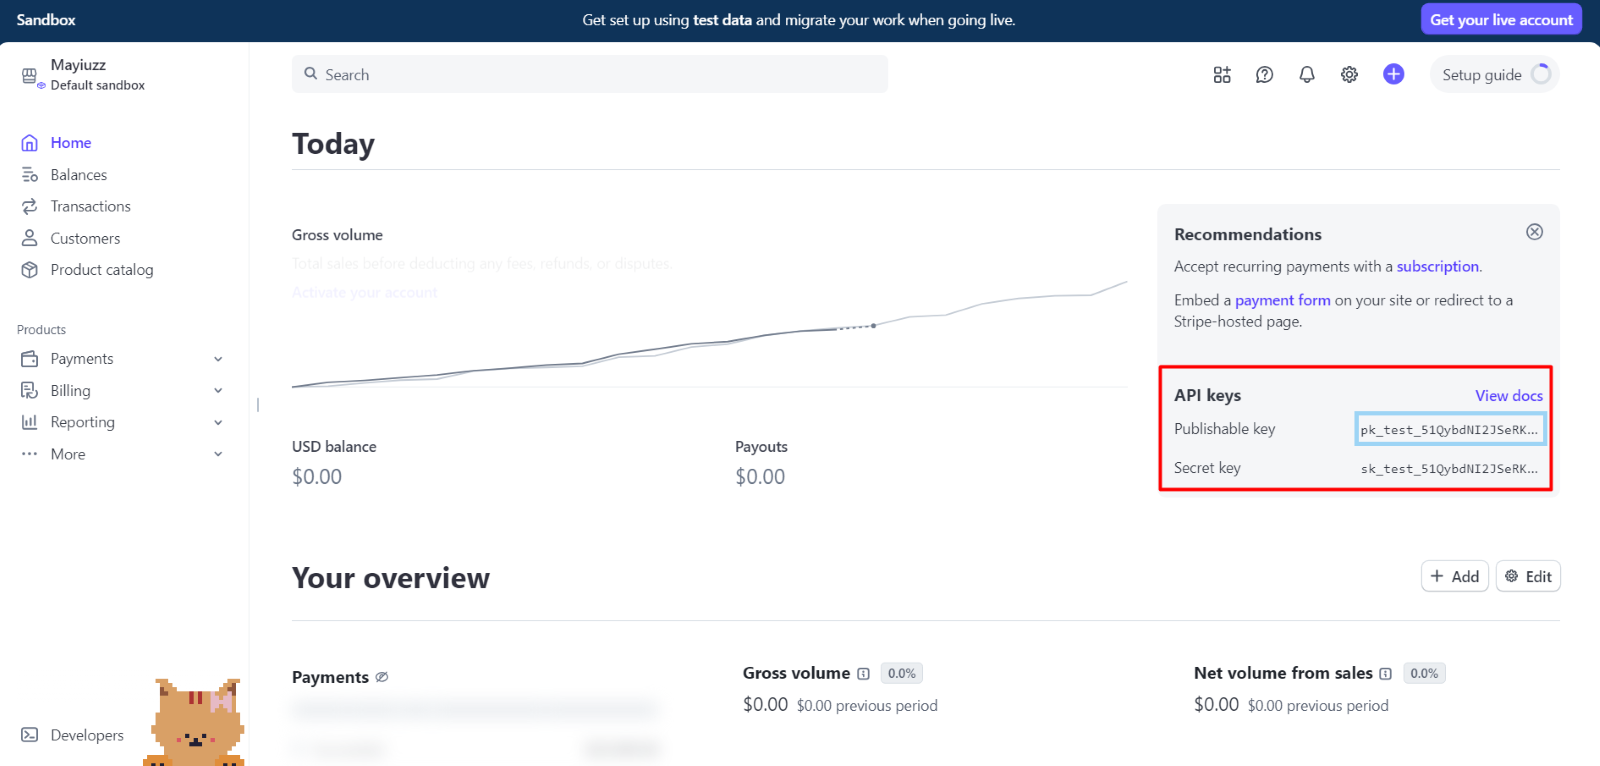Image resolution: width=1600 pixels, height=766 pixels.
Task: Open the apps grid icon in top bar
Action: 1222,75
